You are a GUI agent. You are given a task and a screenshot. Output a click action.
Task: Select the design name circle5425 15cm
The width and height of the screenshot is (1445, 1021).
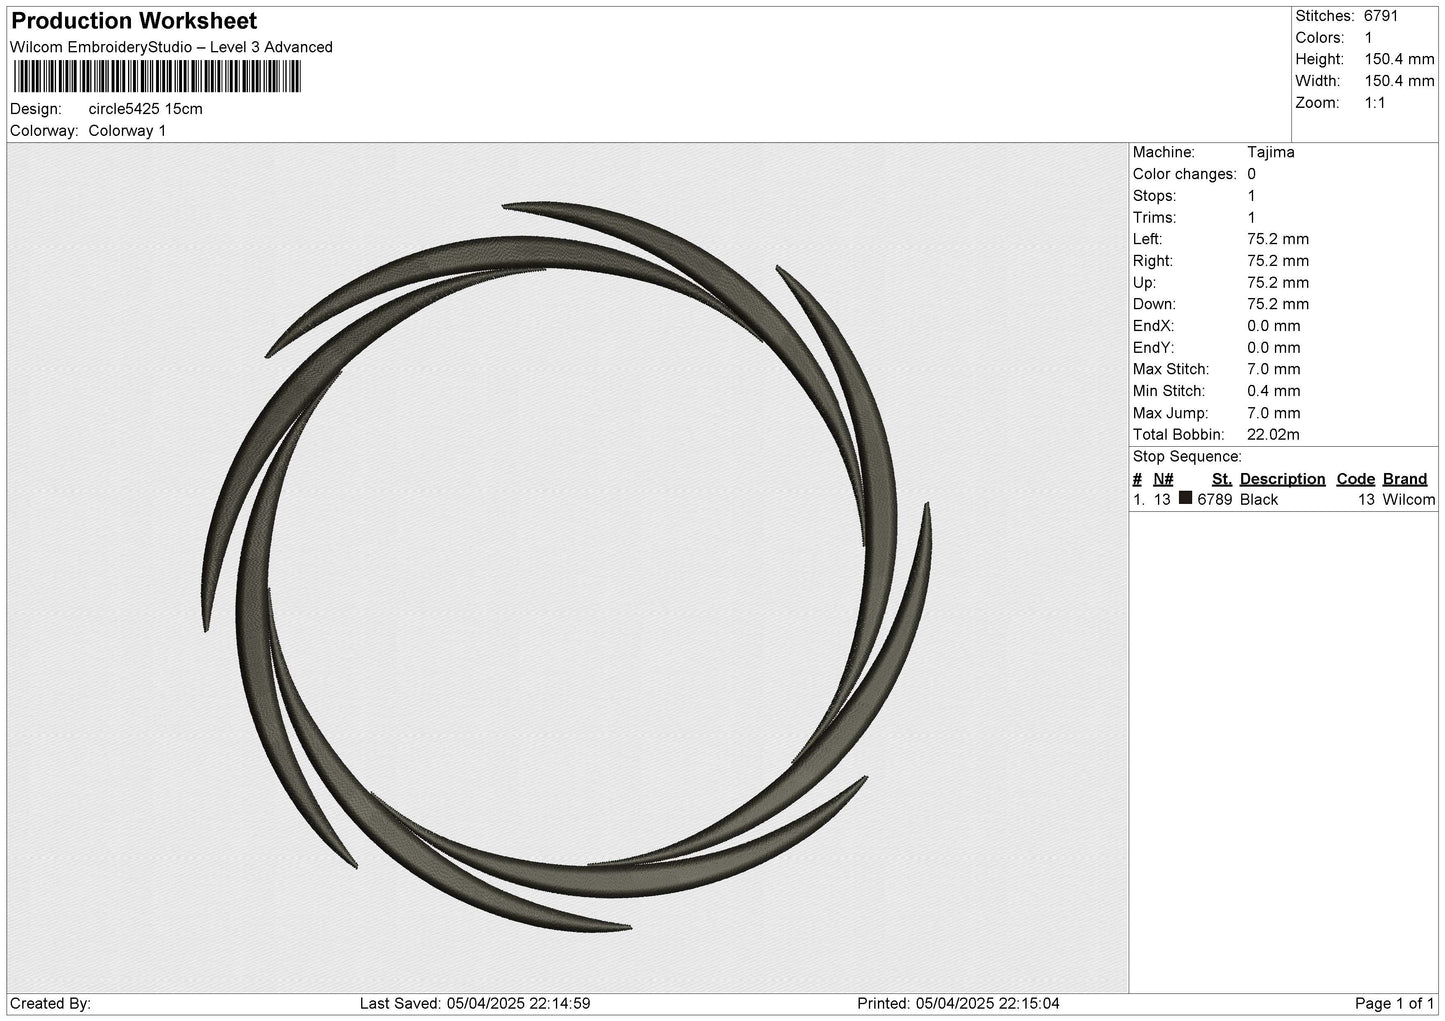(x=146, y=109)
